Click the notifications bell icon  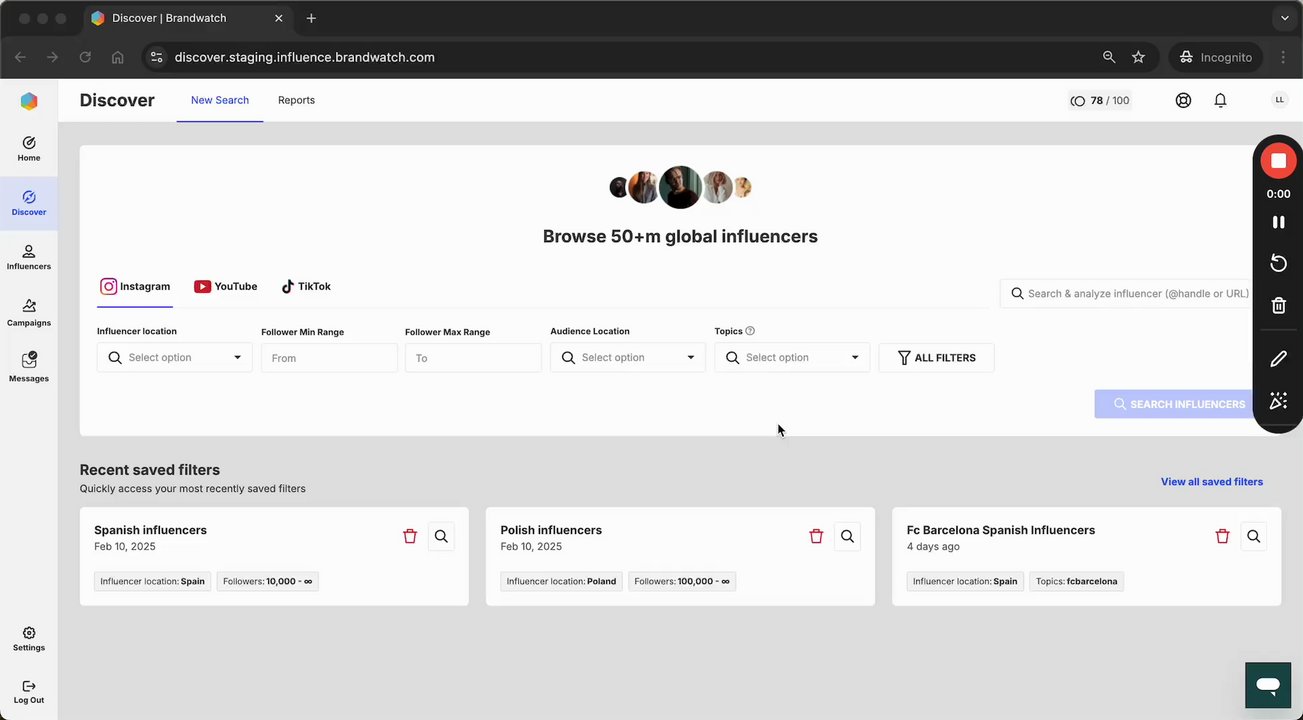click(1220, 100)
